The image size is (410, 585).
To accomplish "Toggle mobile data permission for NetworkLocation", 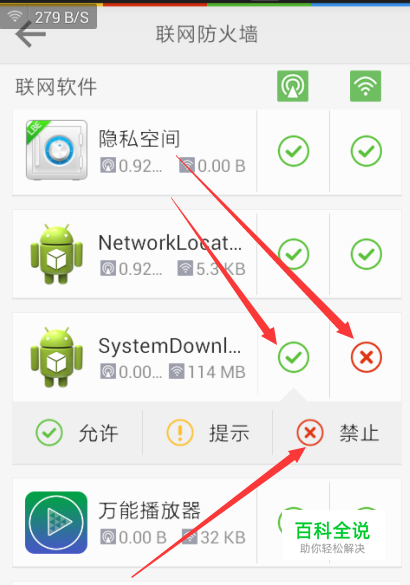I will 294,254.
